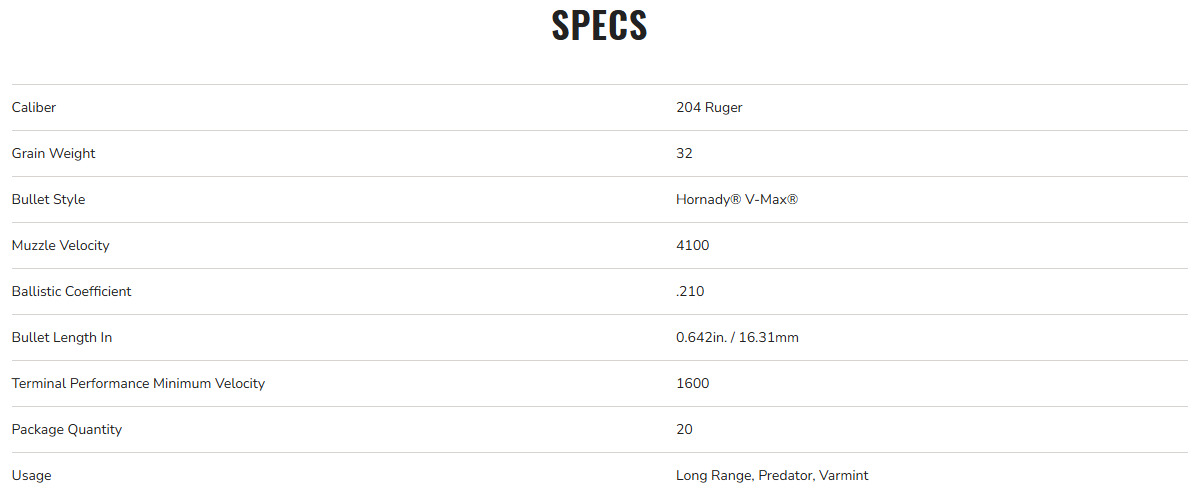Click the grain weight value 32
The image size is (1202, 492).
(684, 153)
